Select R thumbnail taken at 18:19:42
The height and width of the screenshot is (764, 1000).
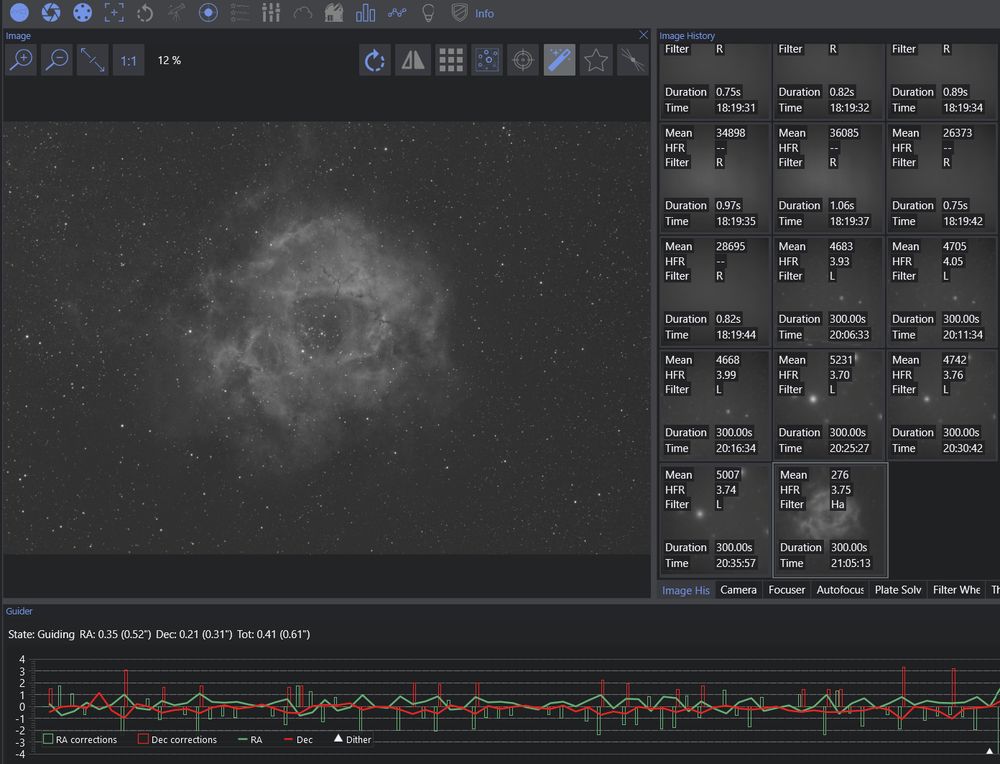click(x=941, y=179)
